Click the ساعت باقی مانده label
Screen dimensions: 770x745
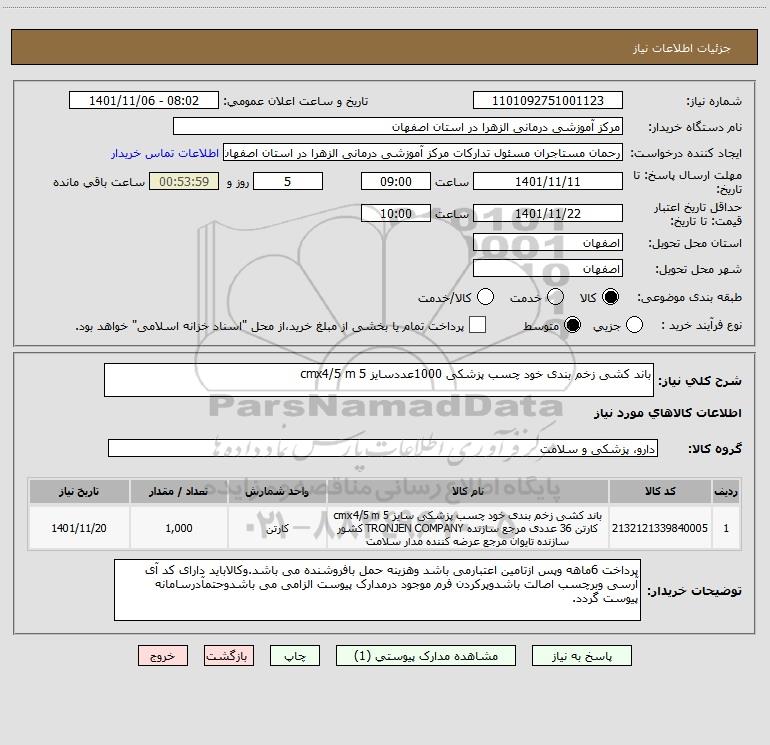(x=99, y=182)
